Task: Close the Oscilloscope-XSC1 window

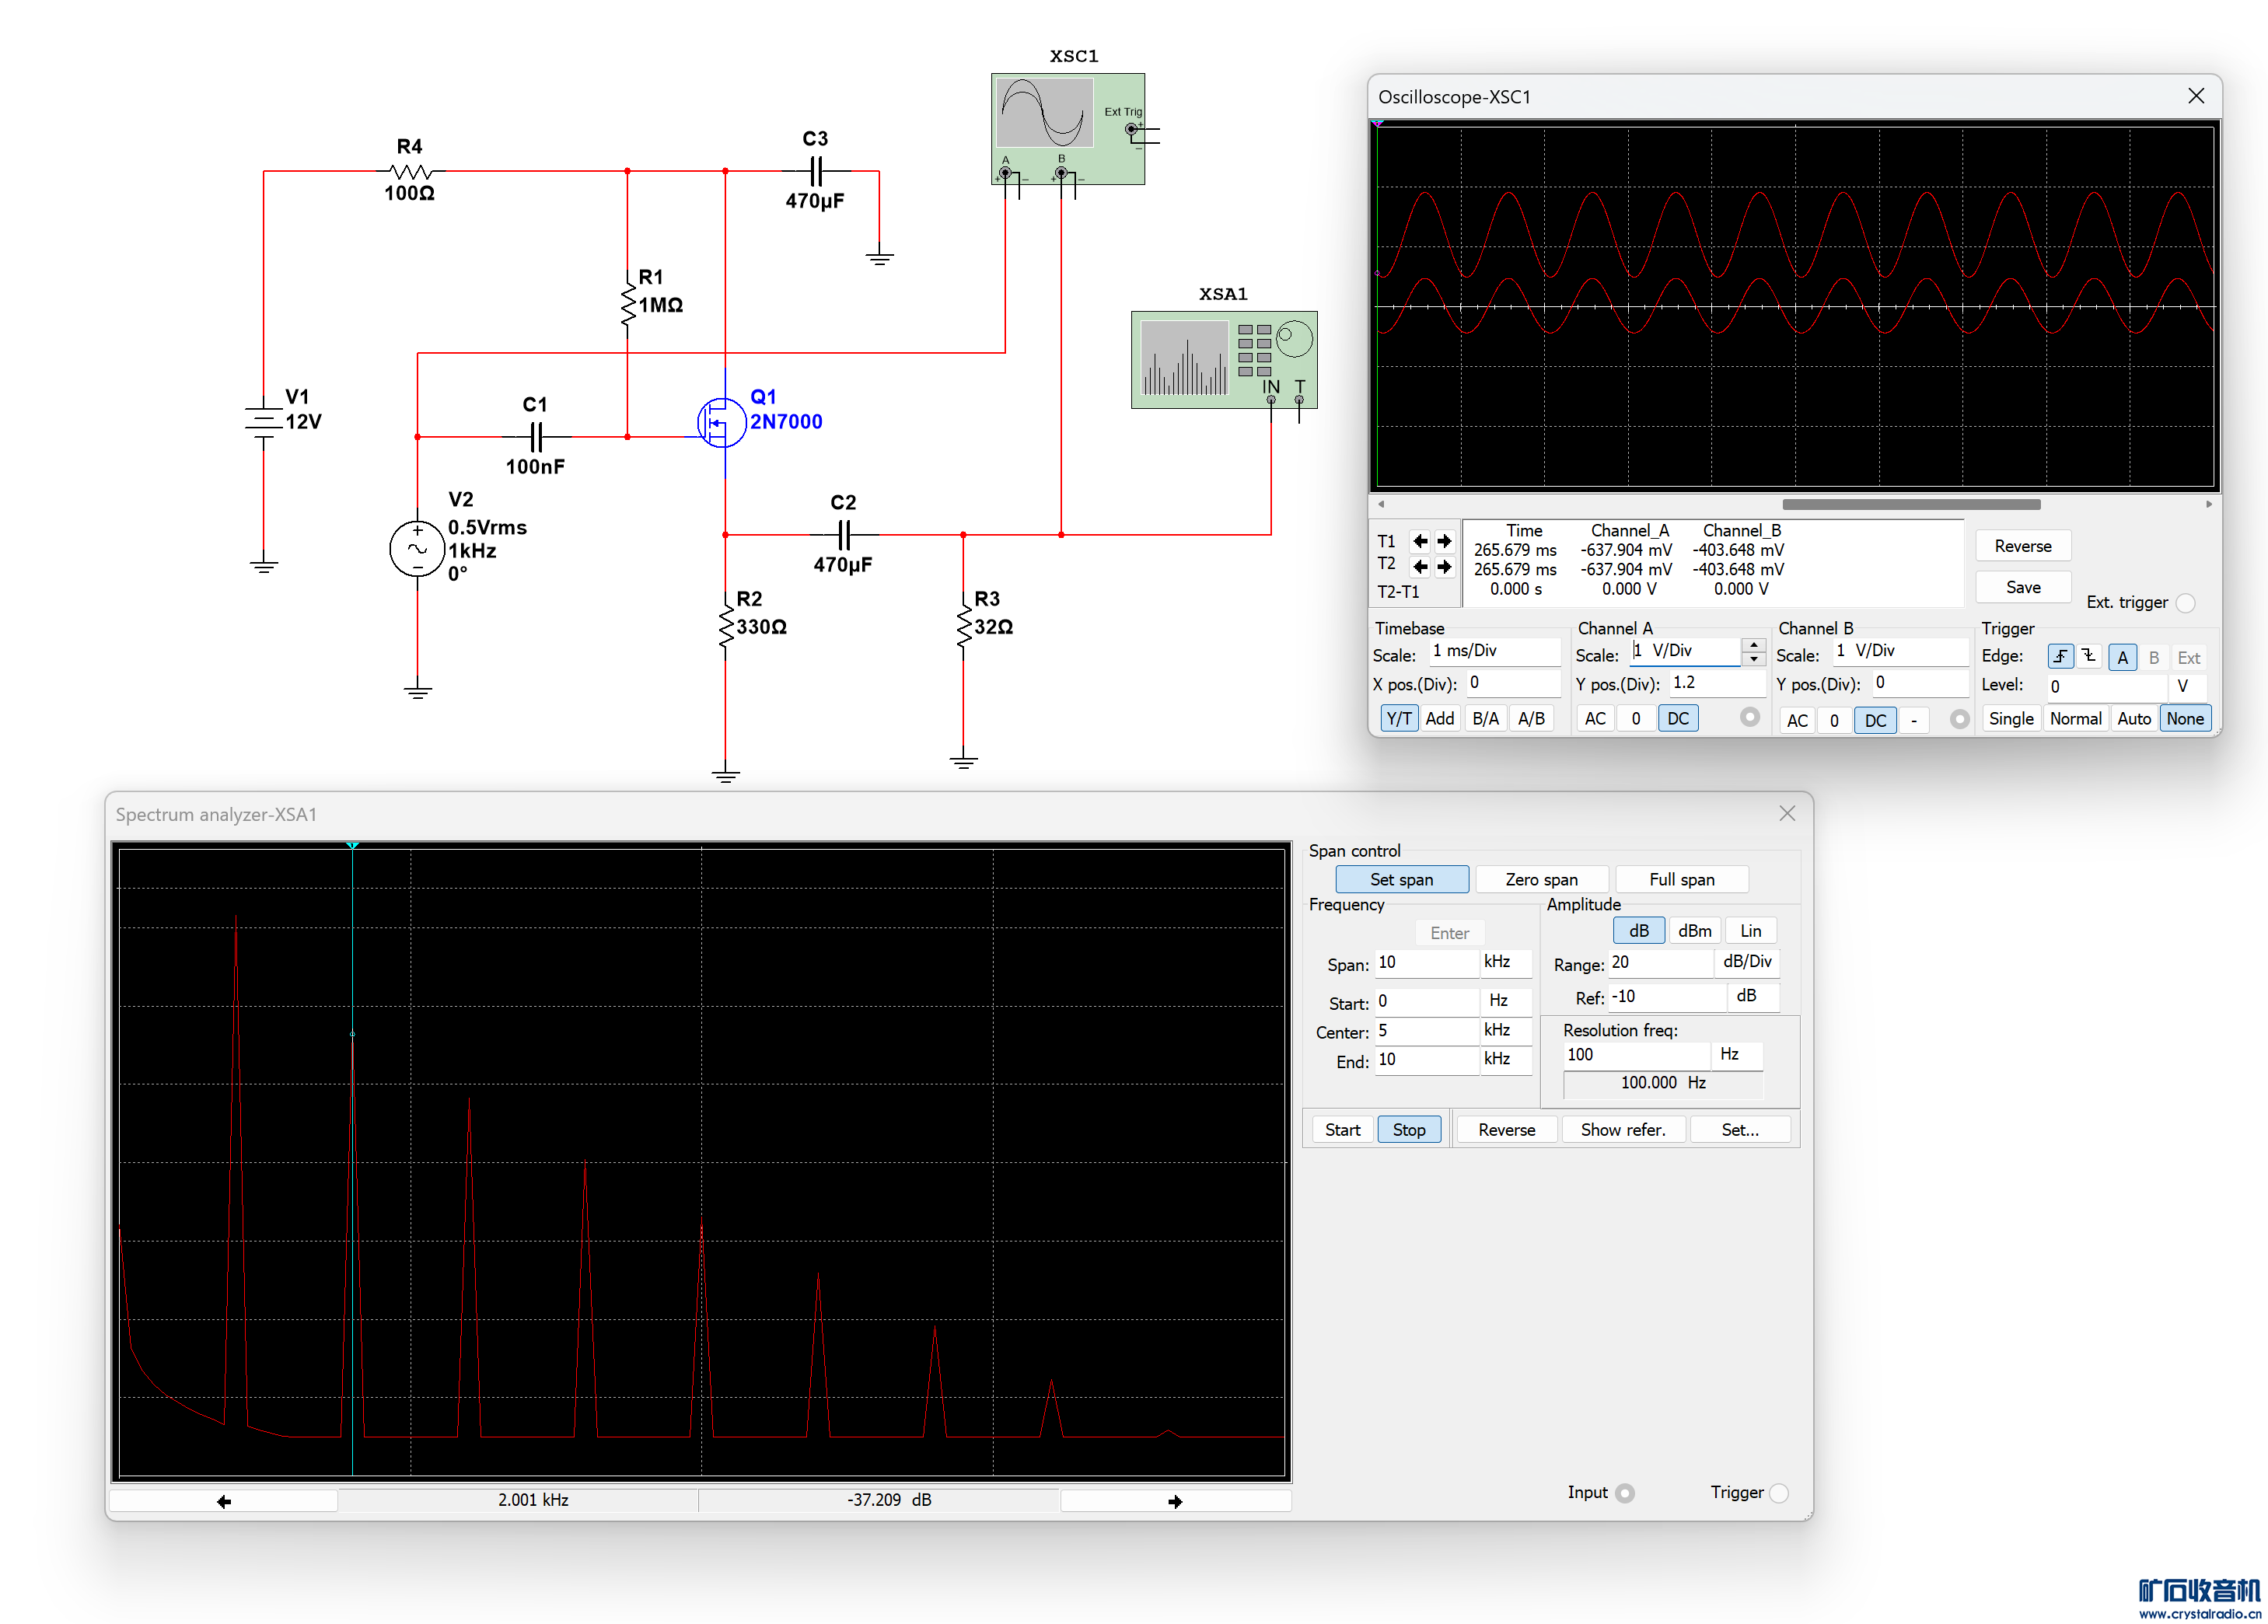Action: coord(2196,96)
